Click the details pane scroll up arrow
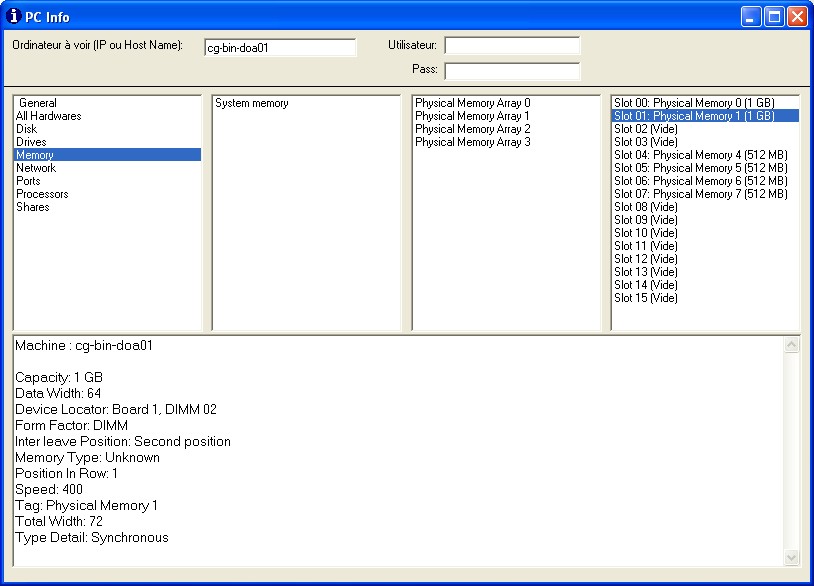The height and width of the screenshot is (586, 814). pyautogui.click(x=793, y=345)
